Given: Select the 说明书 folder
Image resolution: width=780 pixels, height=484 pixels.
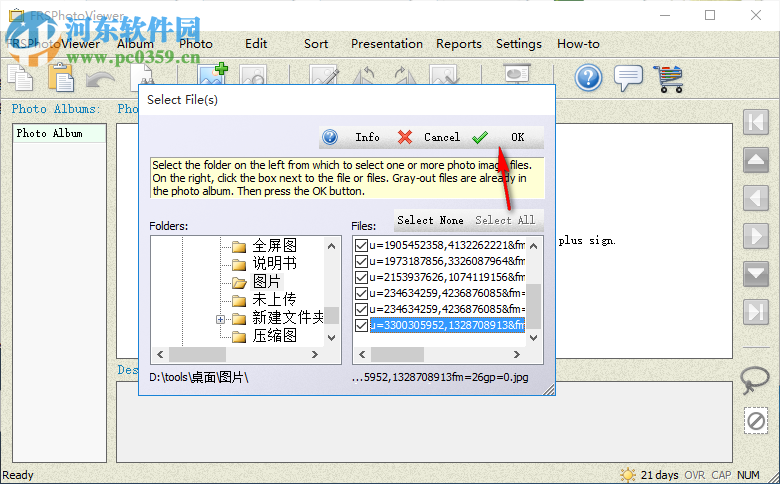Looking at the screenshot, I should [274, 263].
